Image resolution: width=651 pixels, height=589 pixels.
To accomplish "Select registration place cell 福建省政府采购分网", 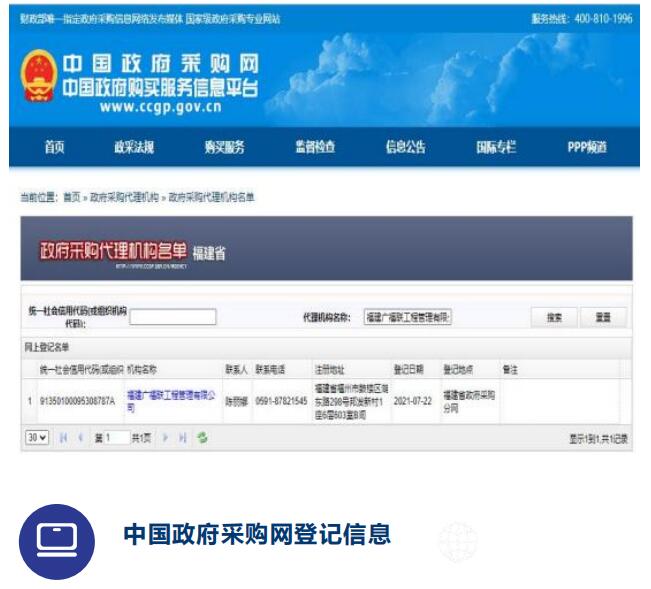I will [x=470, y=401].
